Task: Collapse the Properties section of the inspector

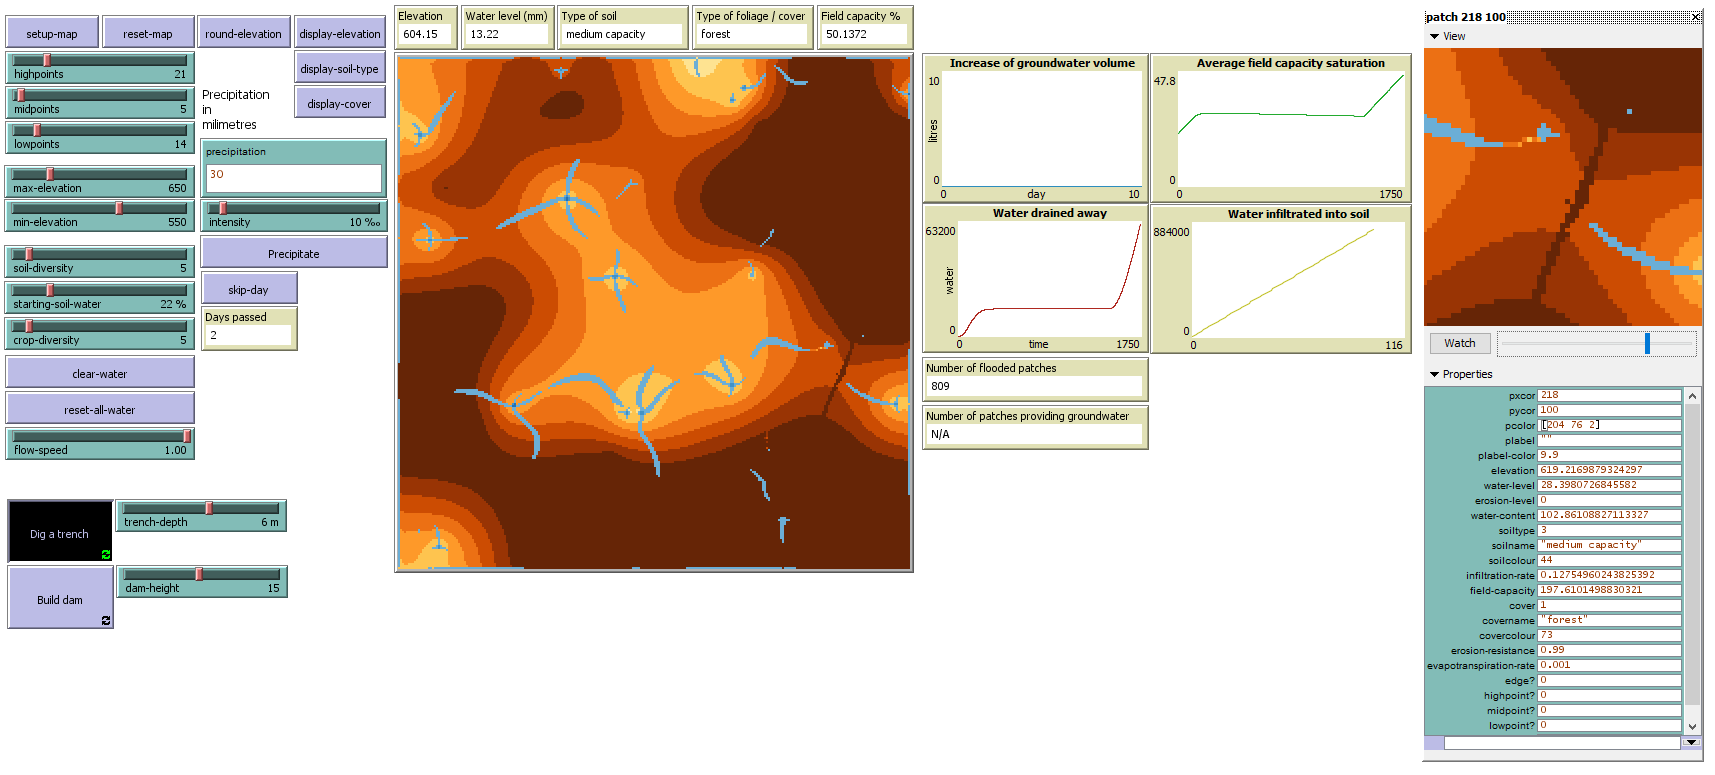Action: coord(1435,374)
